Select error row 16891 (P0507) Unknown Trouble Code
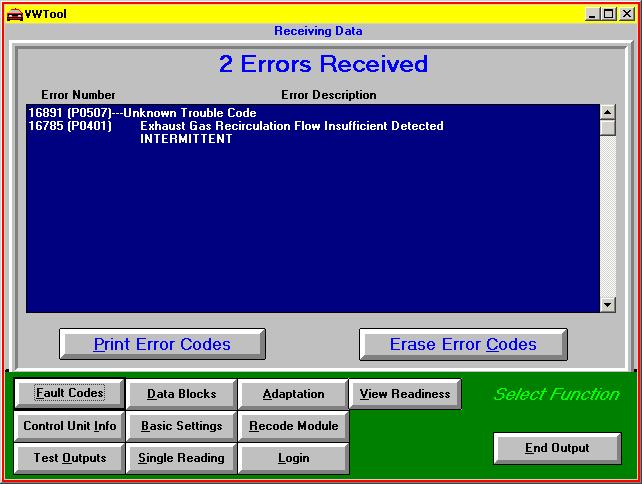Screen dimensions: 642x484 pos(142,113)
